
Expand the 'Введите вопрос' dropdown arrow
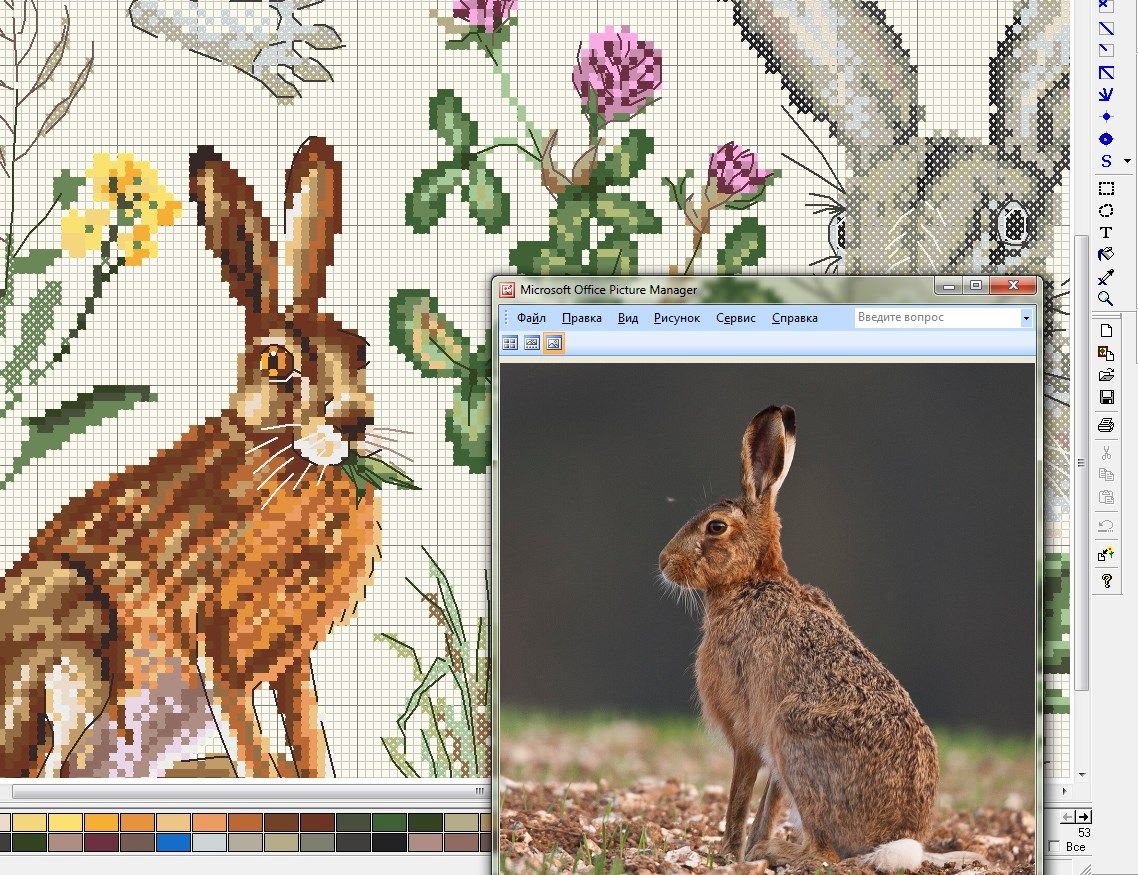pos(1025,318)
